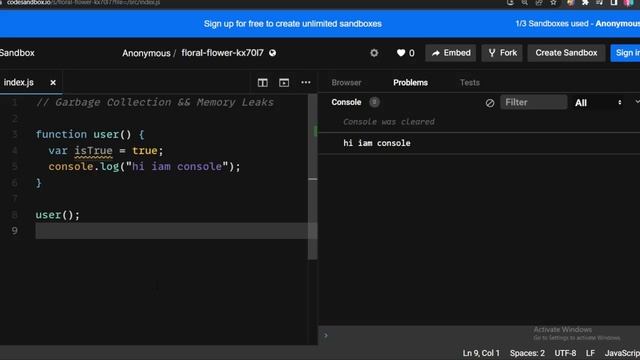
Task: Click the user(); call line
Action: coord(58,215)
